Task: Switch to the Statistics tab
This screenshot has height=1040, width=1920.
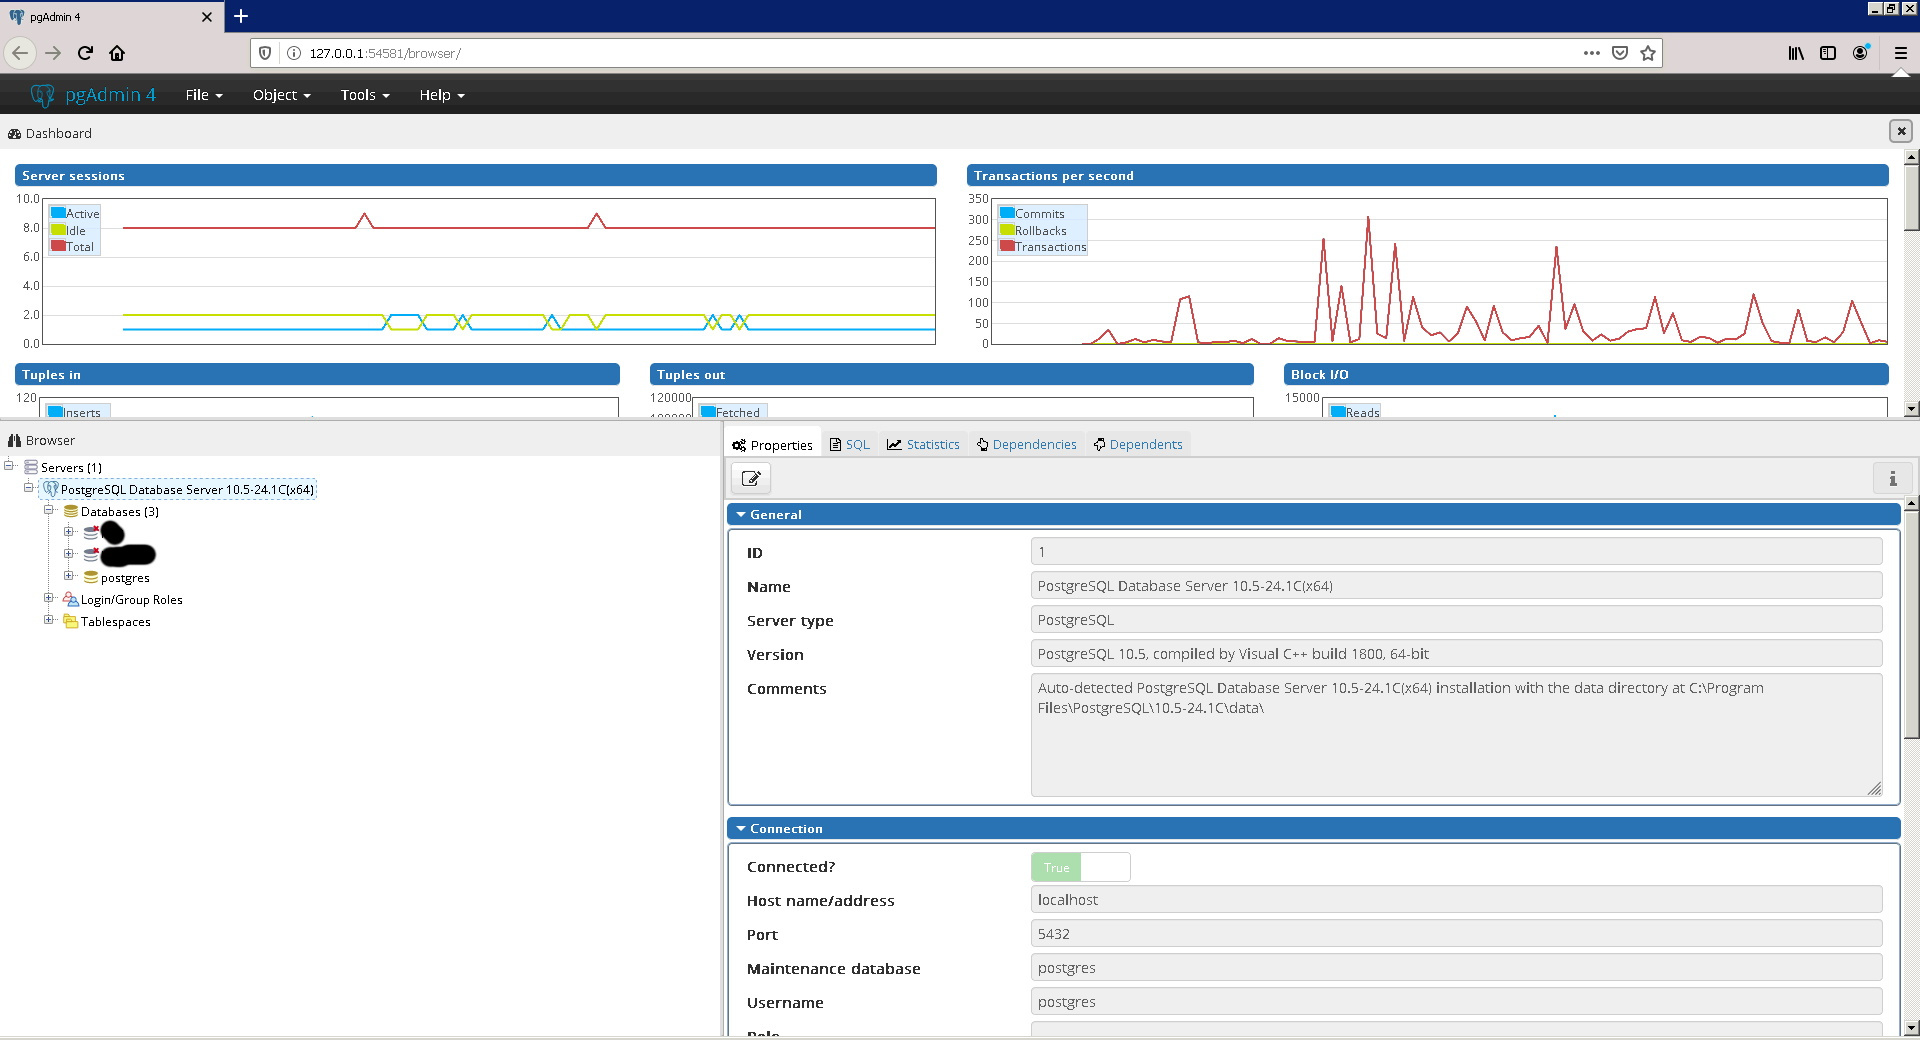Action: click(x=923, y=444)
